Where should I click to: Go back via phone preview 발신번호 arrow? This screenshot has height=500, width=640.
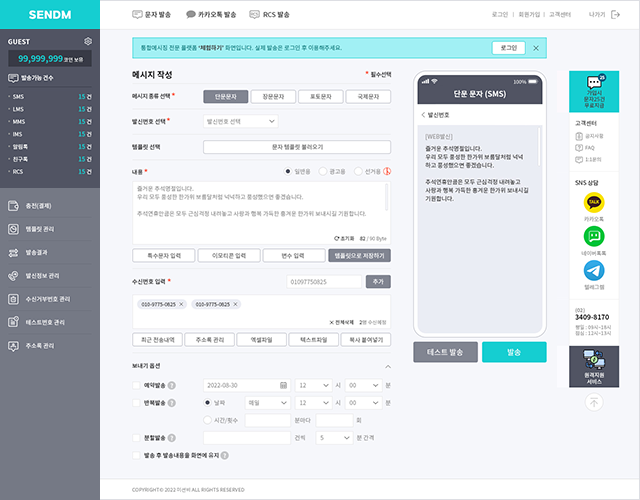coord(423,115)
